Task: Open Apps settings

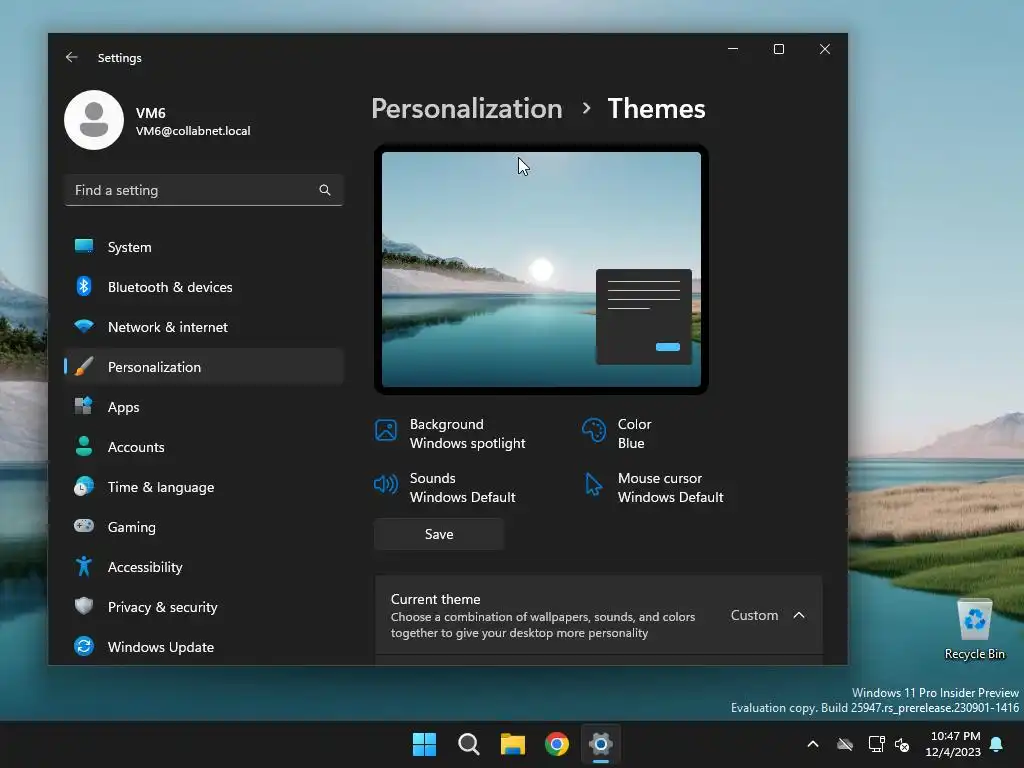Action: [x=204, y=406]
